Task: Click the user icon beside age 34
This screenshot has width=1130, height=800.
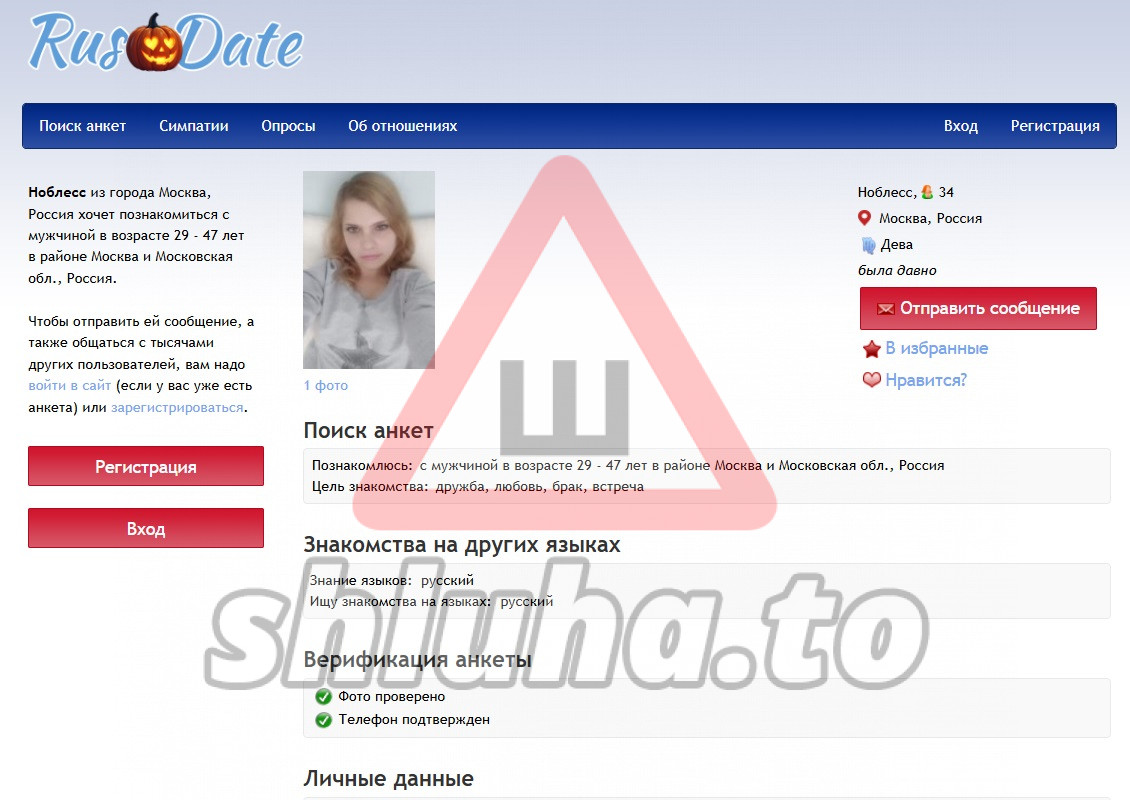Action: [927, 192]
